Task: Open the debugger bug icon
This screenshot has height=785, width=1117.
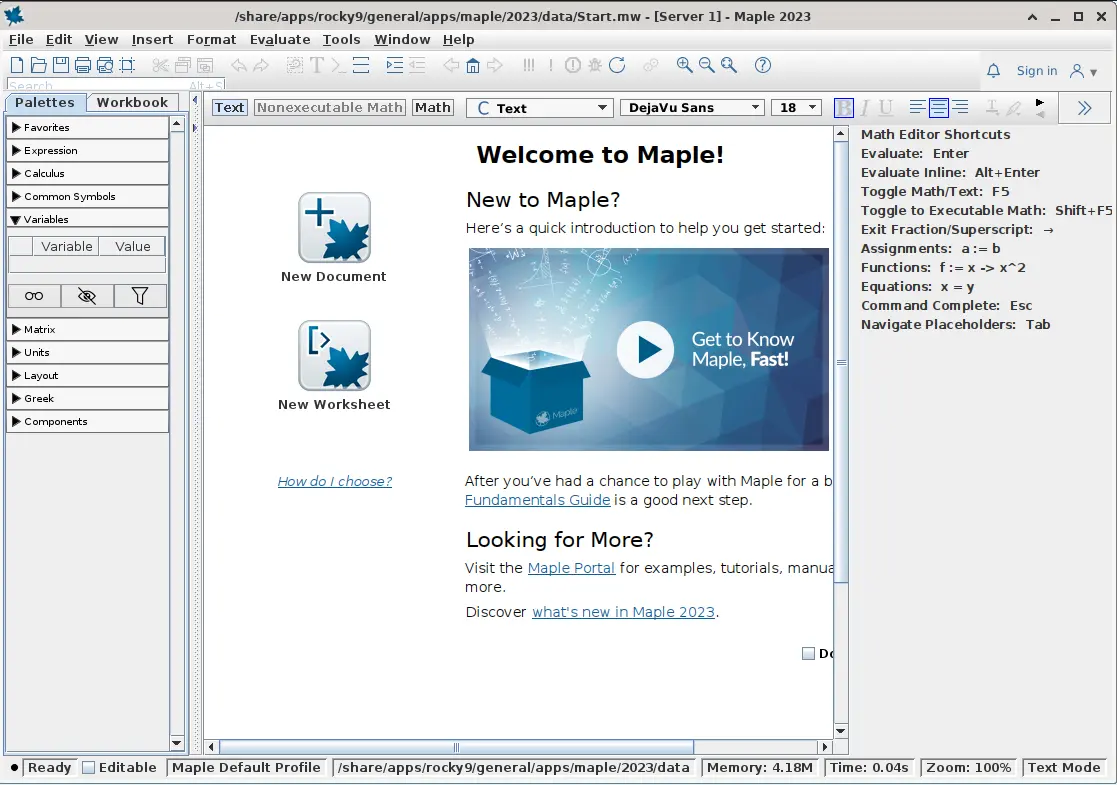Action: pos(595,66)
